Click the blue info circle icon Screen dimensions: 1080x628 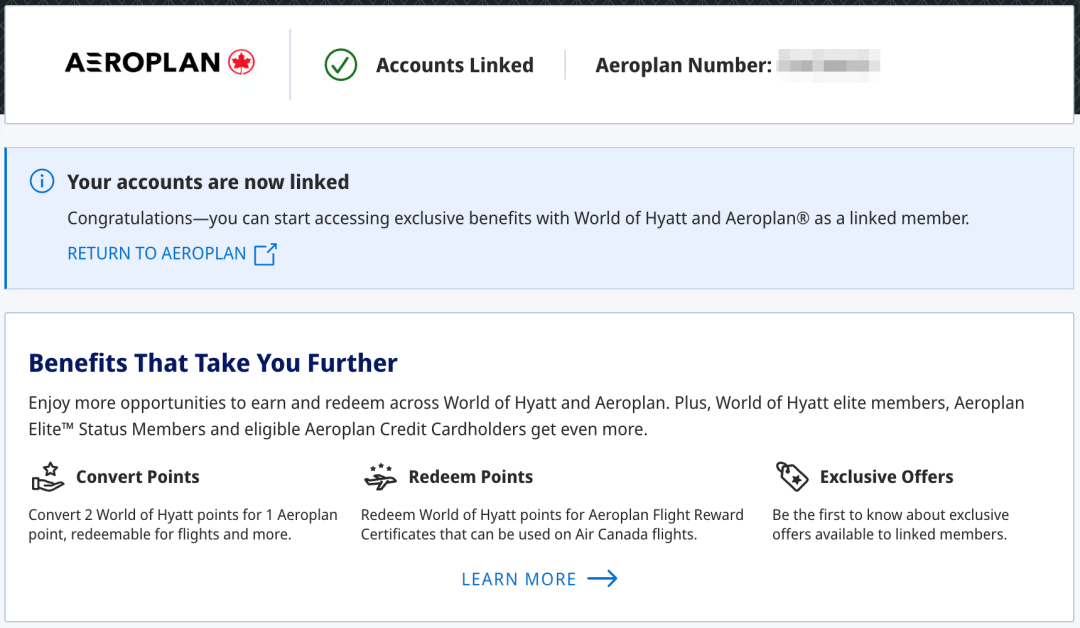click(42, 181)
